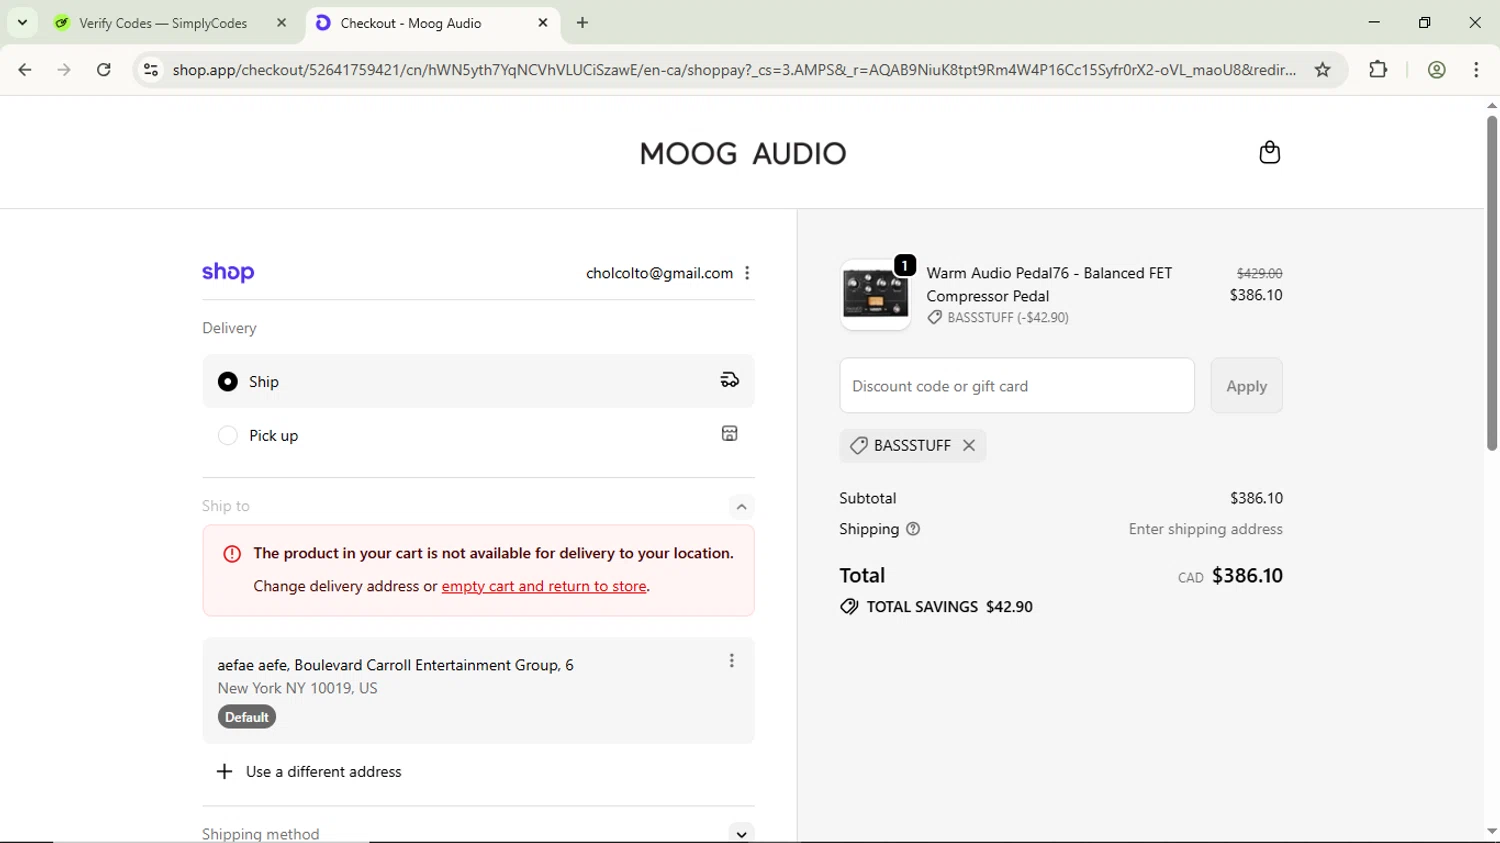Click the Discount code or gift card field
The width and height of the screenshot is (1500, 843).
click(1017, 386)
